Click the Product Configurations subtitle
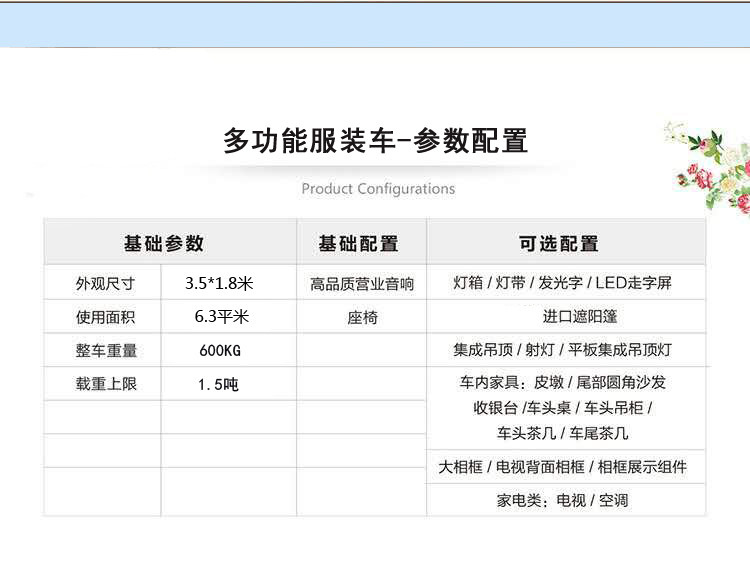Screen dimensions: 750x568 pyautogui.click(x=378, y=189)
